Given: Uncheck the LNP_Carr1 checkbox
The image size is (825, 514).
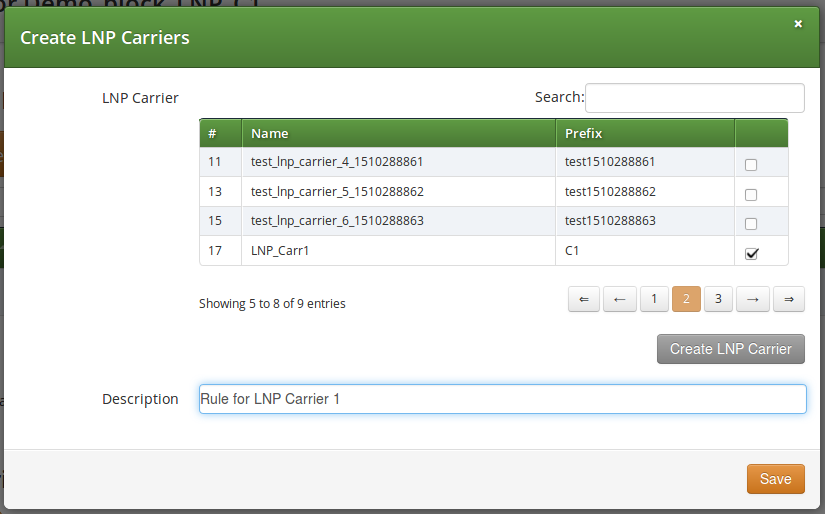Looking at the screenshot, I should pos(751,254).
